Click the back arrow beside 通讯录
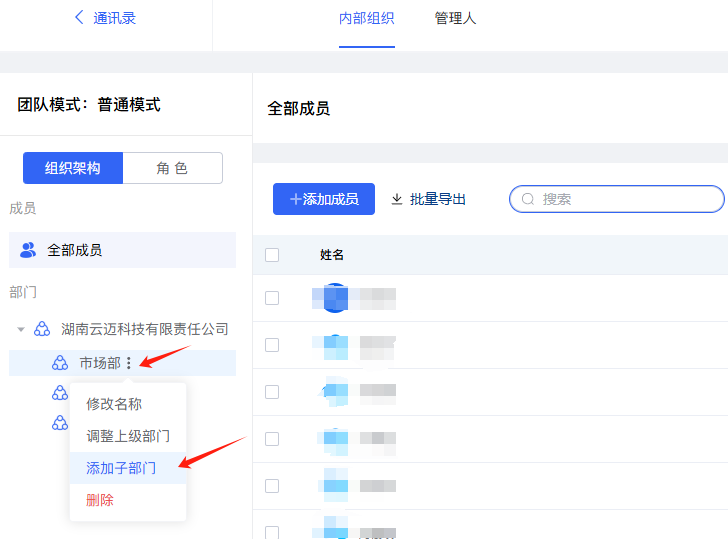Image resolution: width=728 pixels, height=539 pixels. 79,17
